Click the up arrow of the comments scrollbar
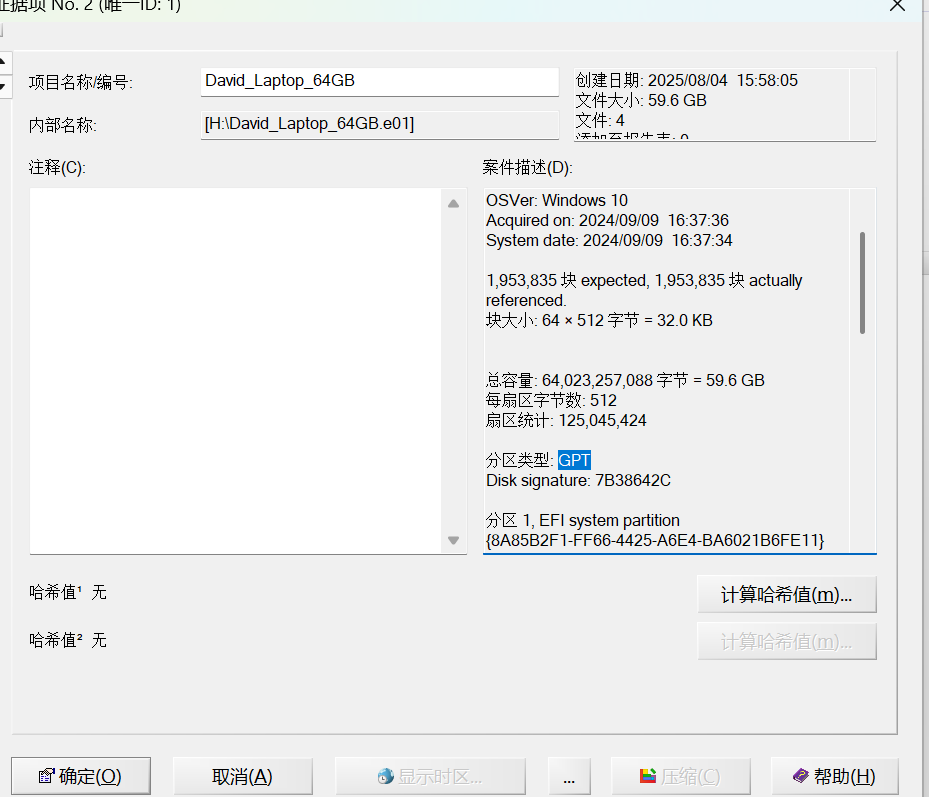The width and height of the screenshot is (929, 797). [453, 202]
